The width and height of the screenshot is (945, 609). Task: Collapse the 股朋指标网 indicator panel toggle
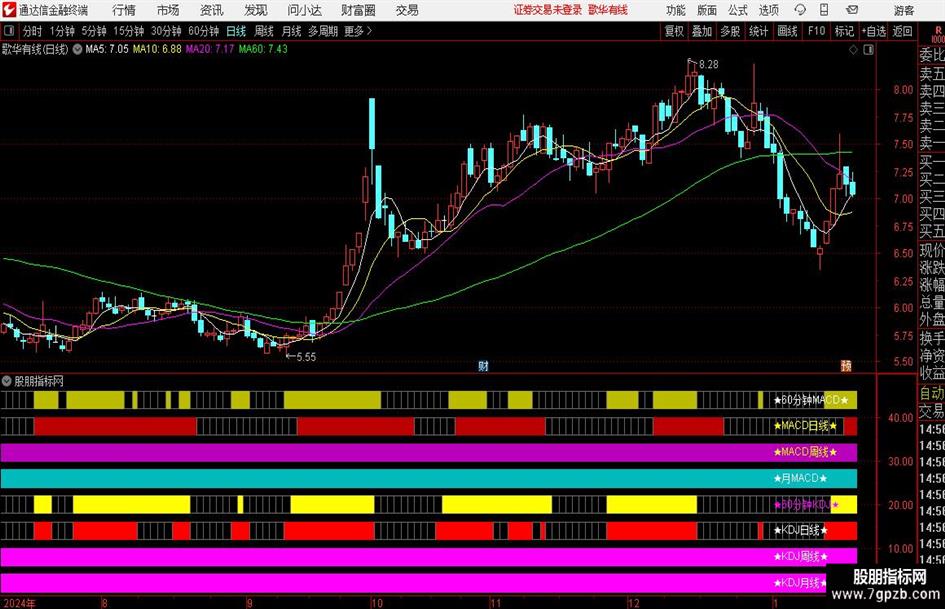coord(7,381)
